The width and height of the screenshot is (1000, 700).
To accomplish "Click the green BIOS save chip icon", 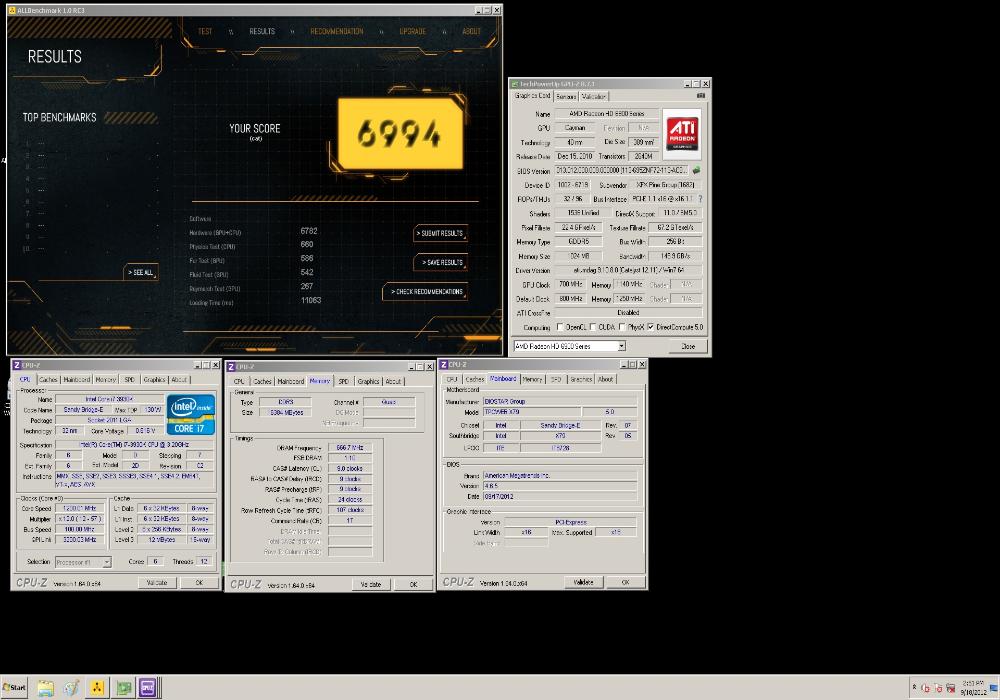I will pos(696,170).
